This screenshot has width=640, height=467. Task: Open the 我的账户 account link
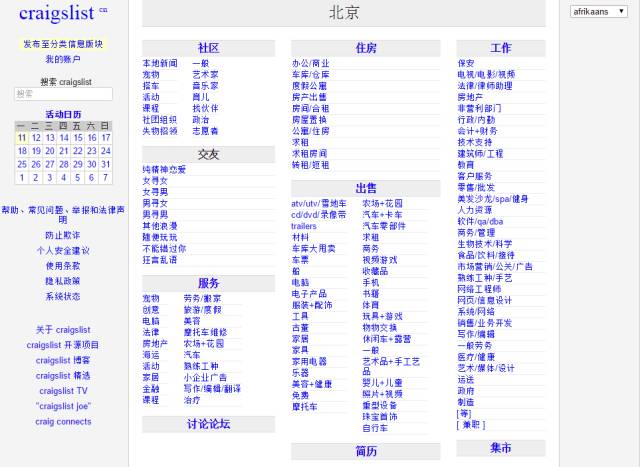click(63, 59)
